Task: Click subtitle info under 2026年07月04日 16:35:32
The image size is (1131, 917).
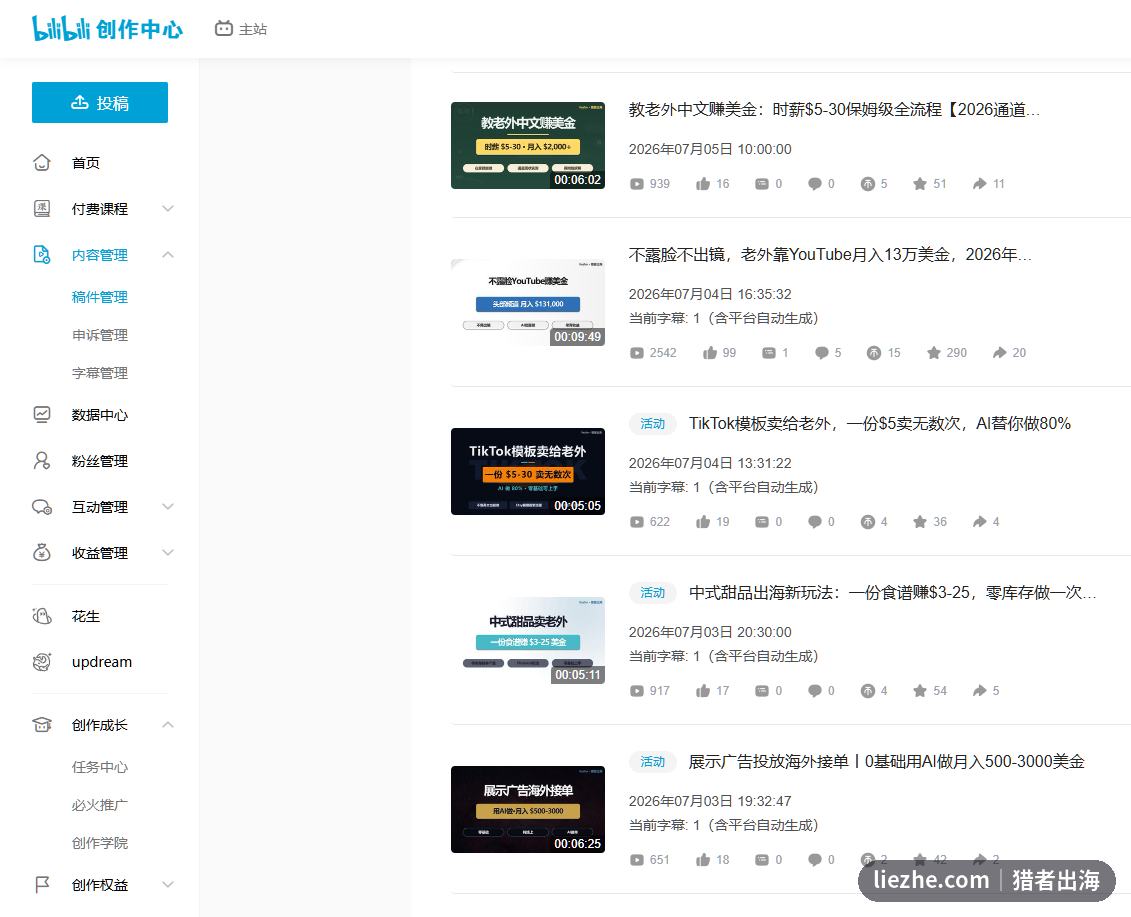Action: click(x=723, y=318)
